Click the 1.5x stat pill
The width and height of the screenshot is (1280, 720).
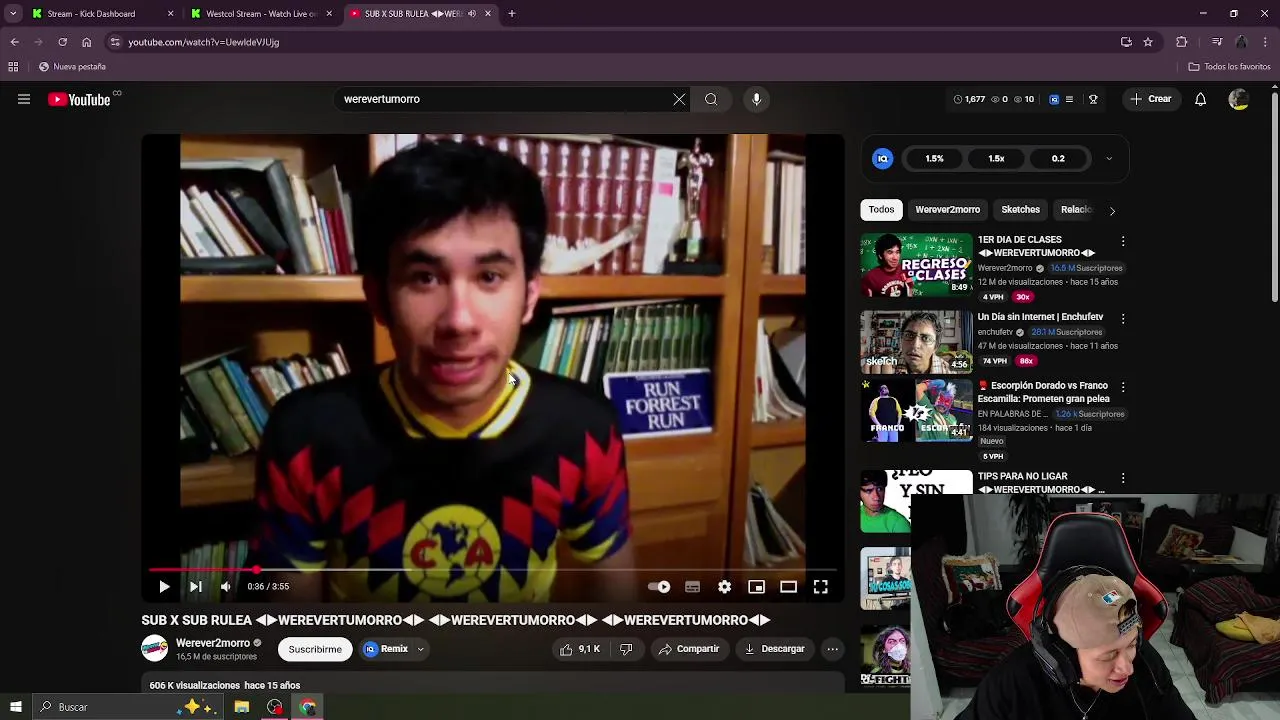click(996, 158)
